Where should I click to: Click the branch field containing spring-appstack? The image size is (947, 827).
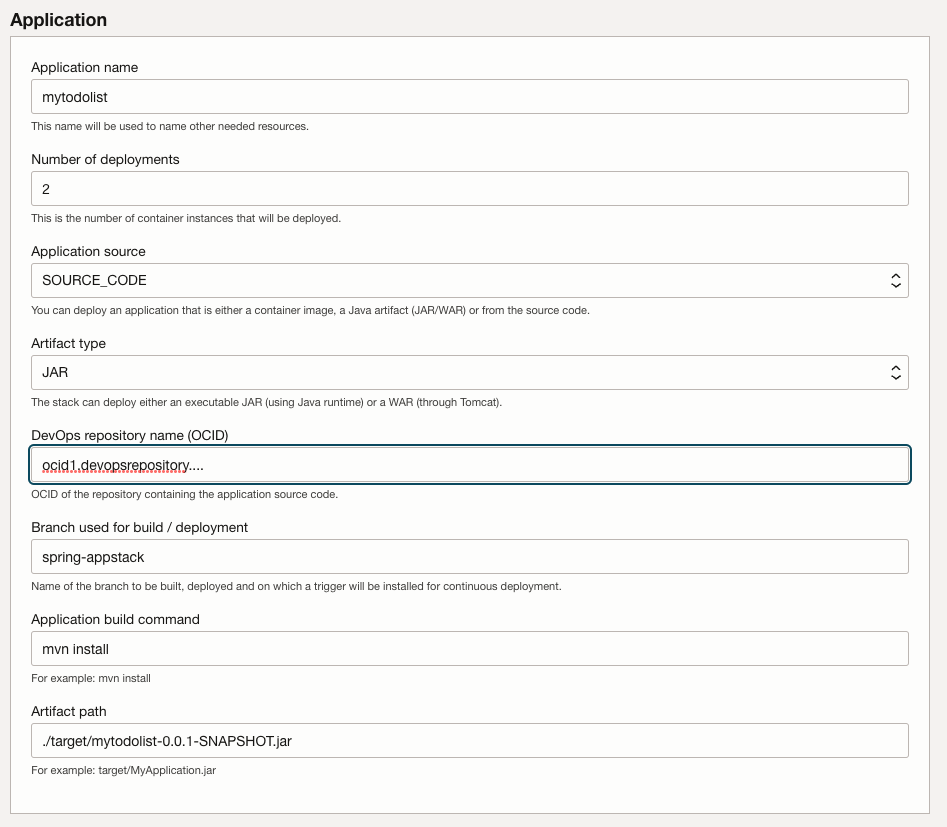tap(470, 556)
